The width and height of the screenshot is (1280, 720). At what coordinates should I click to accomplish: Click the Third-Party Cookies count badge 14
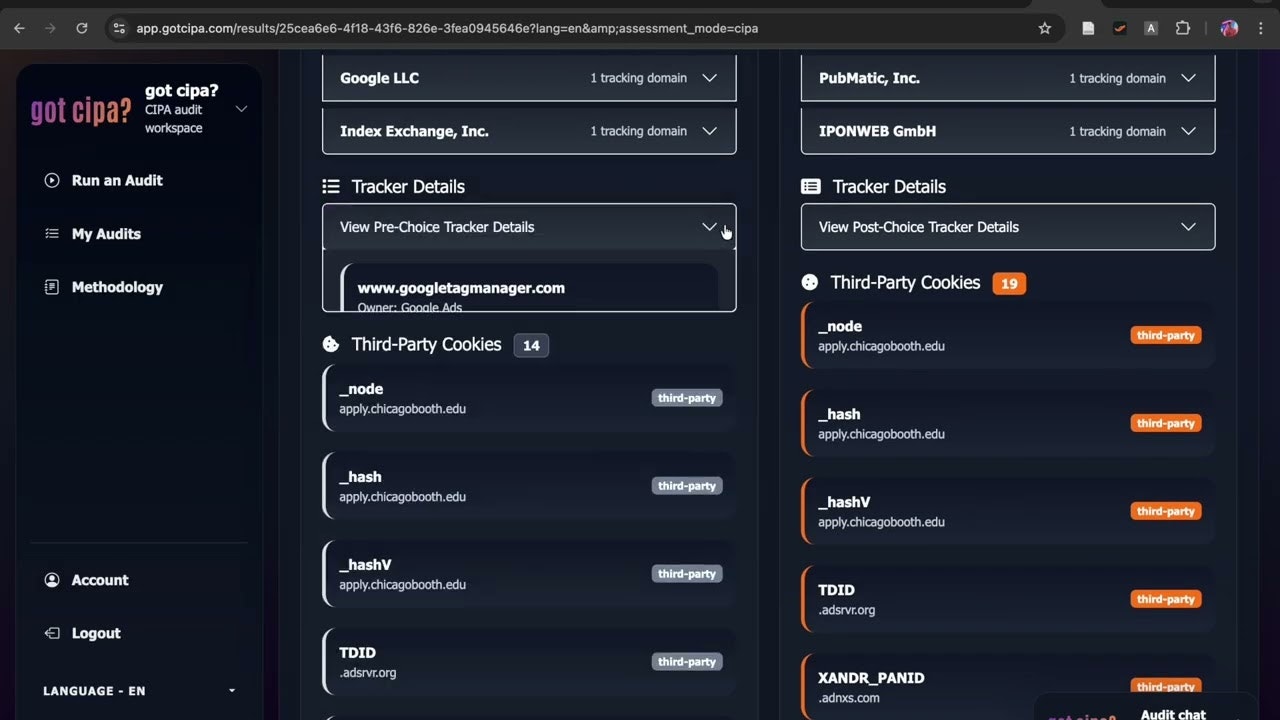[531, 346]
